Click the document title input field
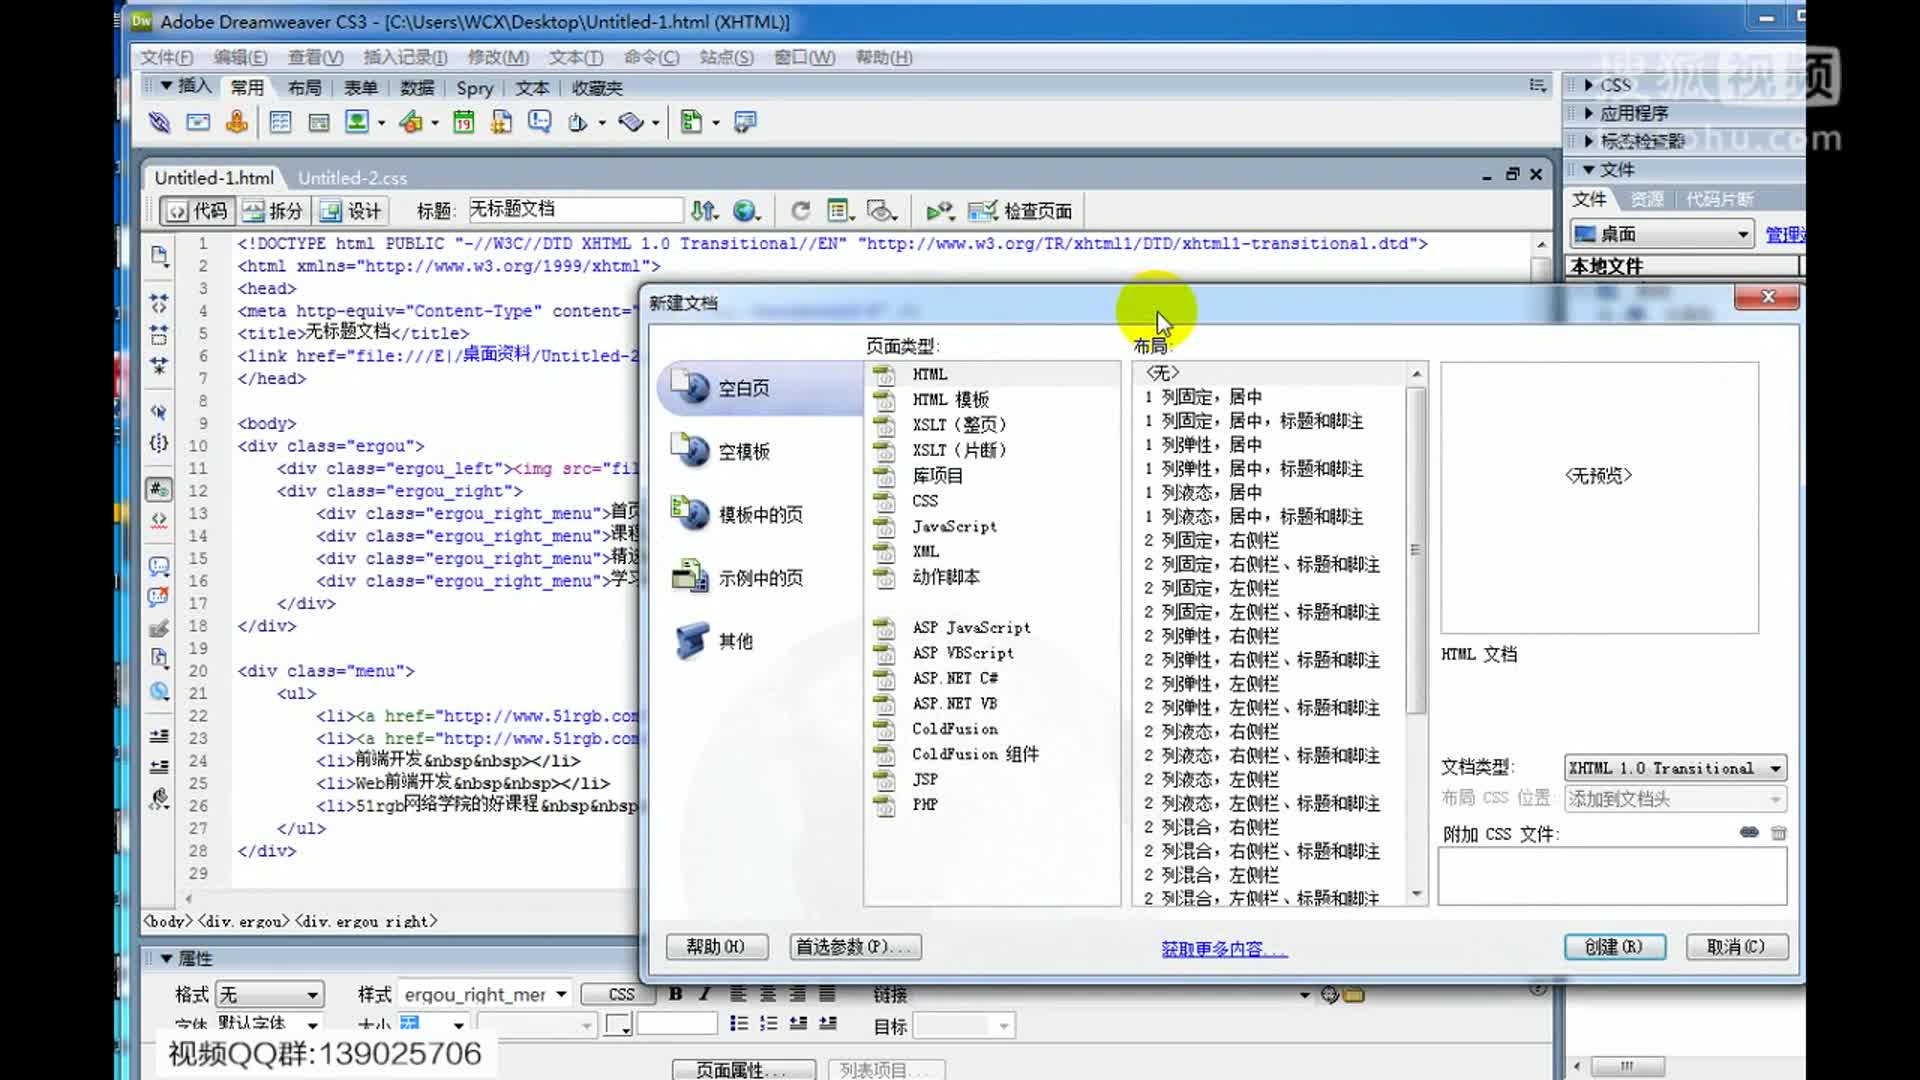 (x=576, y=209)
